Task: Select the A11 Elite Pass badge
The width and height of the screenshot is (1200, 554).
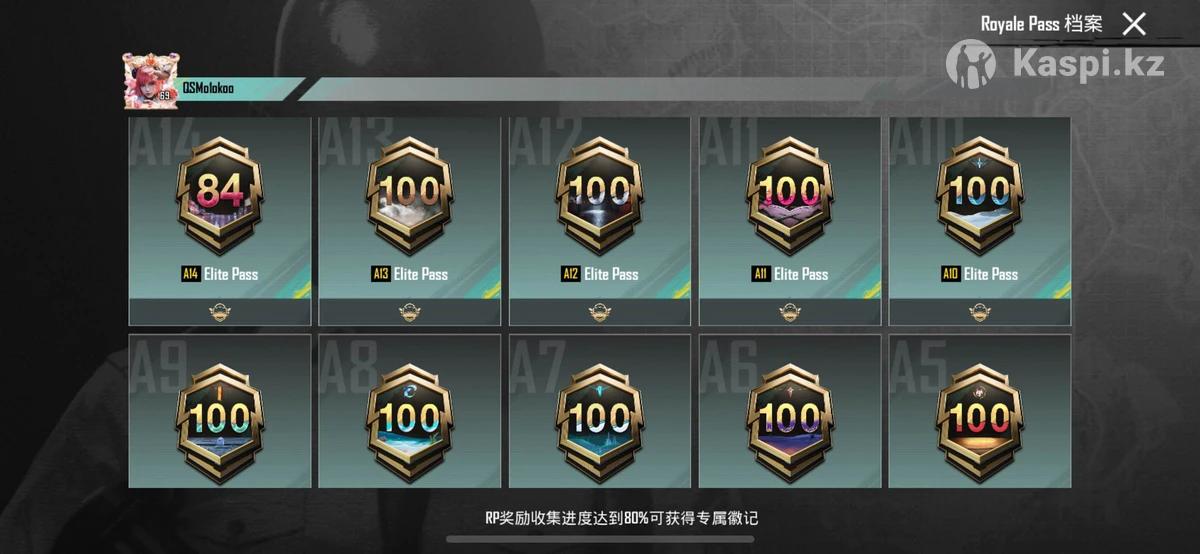Action: pos(790,193)
